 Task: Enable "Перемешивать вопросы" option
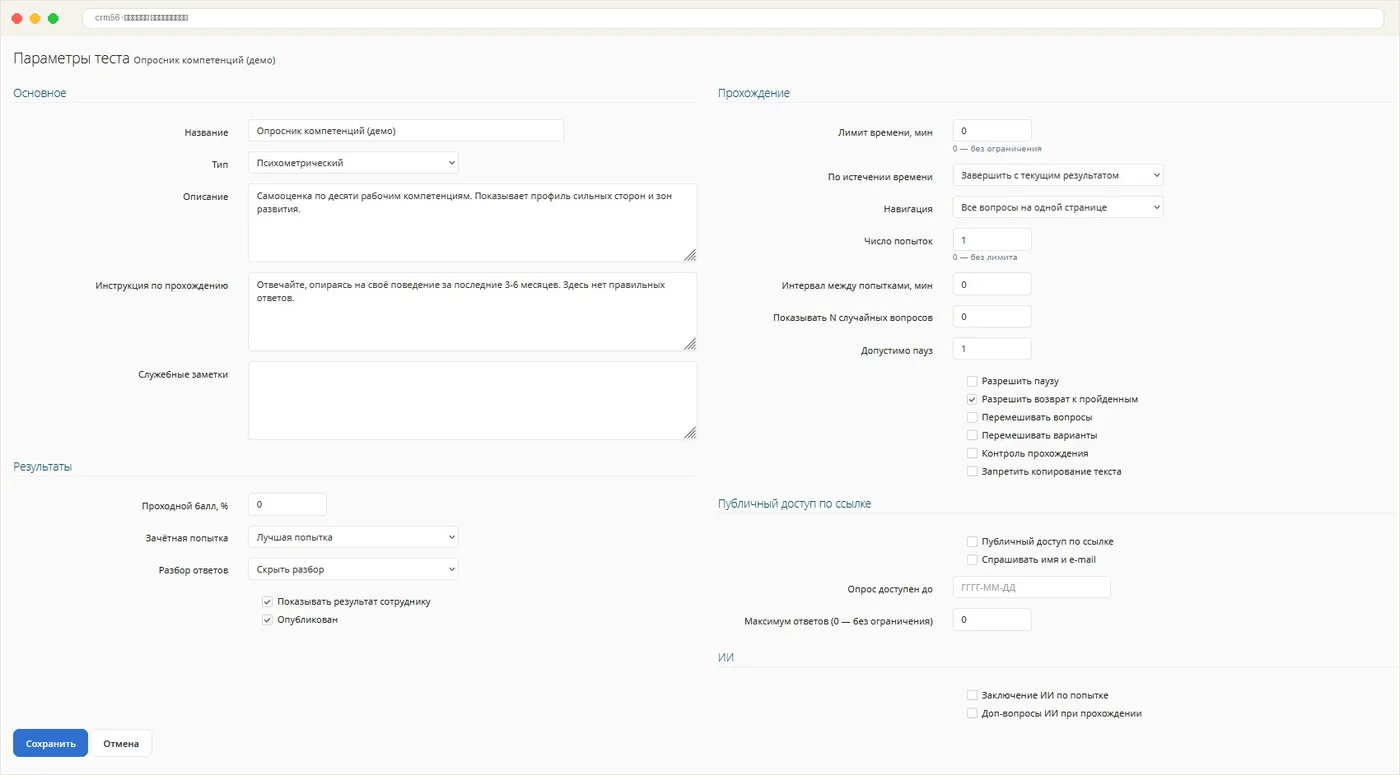(x=972, y=417)
